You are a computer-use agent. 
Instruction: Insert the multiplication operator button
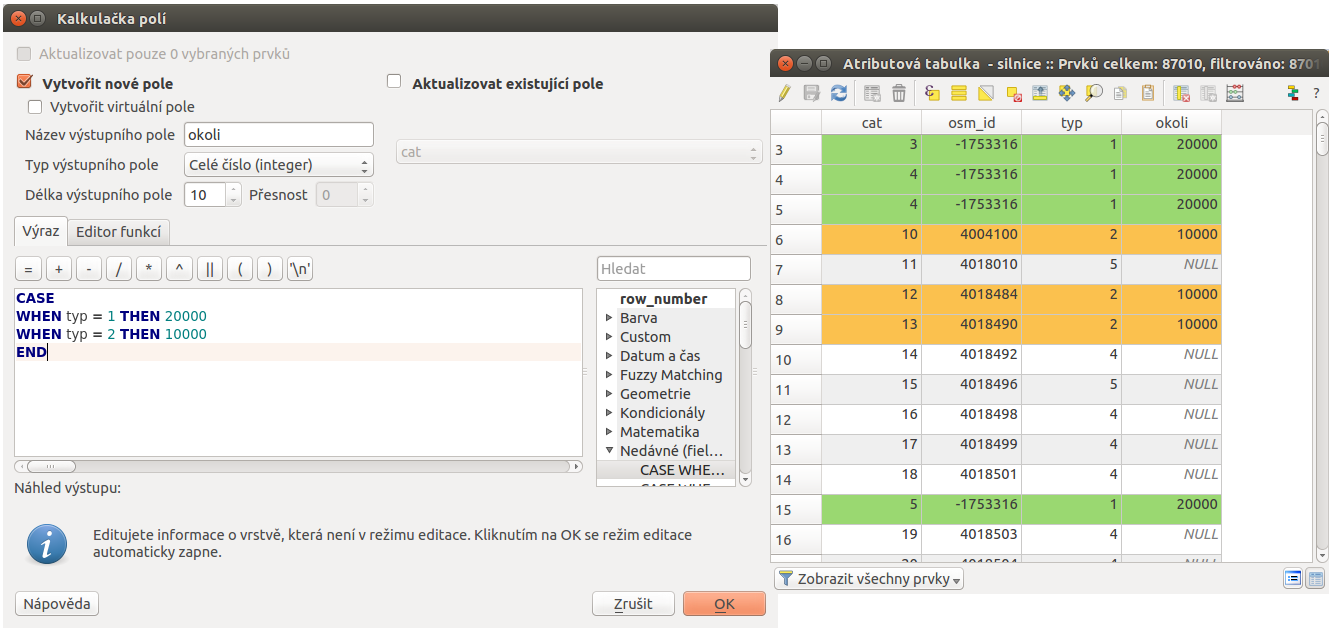point(149,269)
